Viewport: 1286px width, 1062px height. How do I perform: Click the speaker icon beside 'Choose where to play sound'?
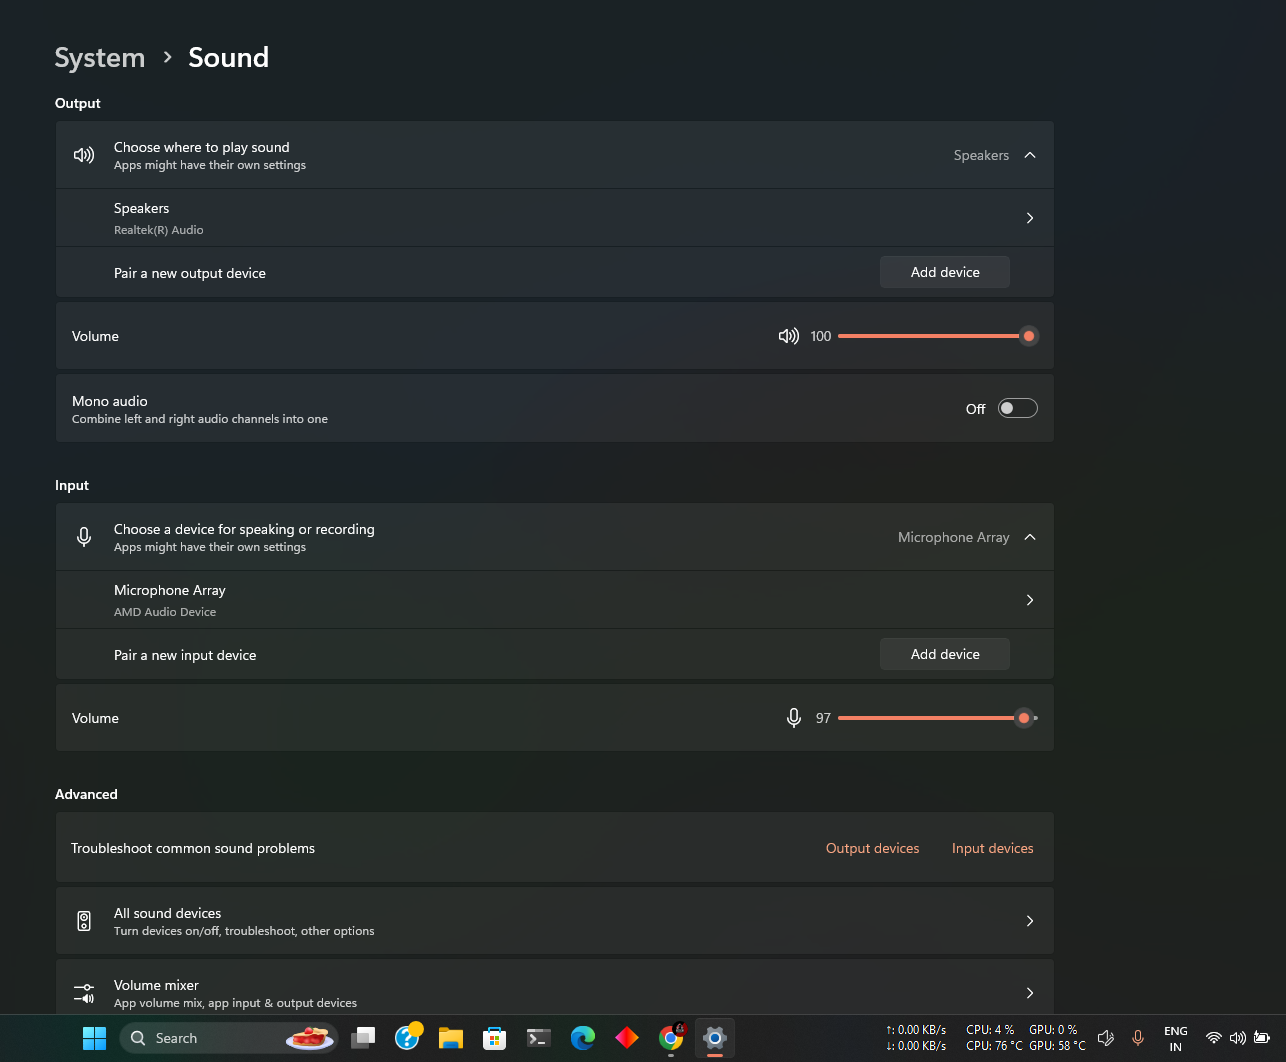pos(84,155)
